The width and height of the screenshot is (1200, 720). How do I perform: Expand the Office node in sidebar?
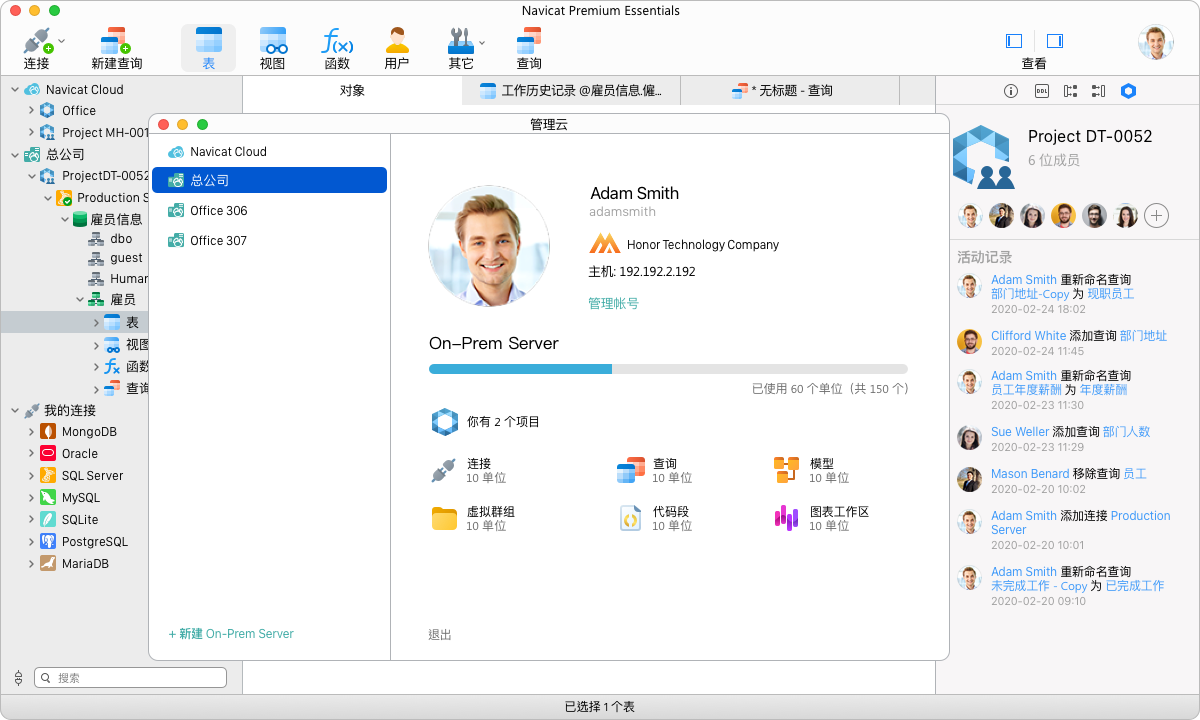tap(31, 111)
